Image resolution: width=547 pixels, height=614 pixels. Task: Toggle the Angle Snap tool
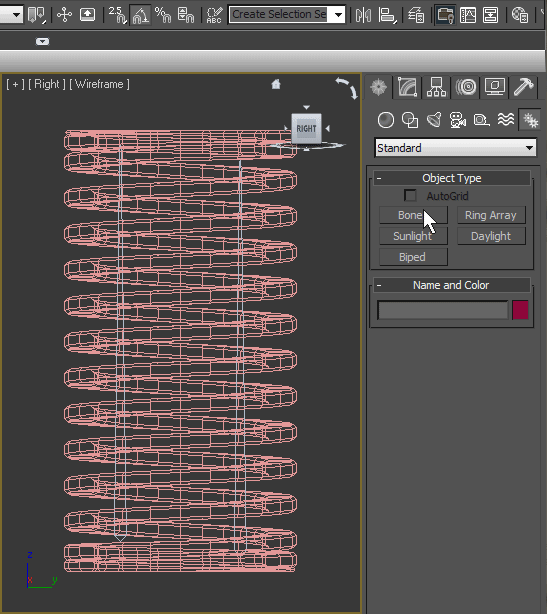[141, 16]
